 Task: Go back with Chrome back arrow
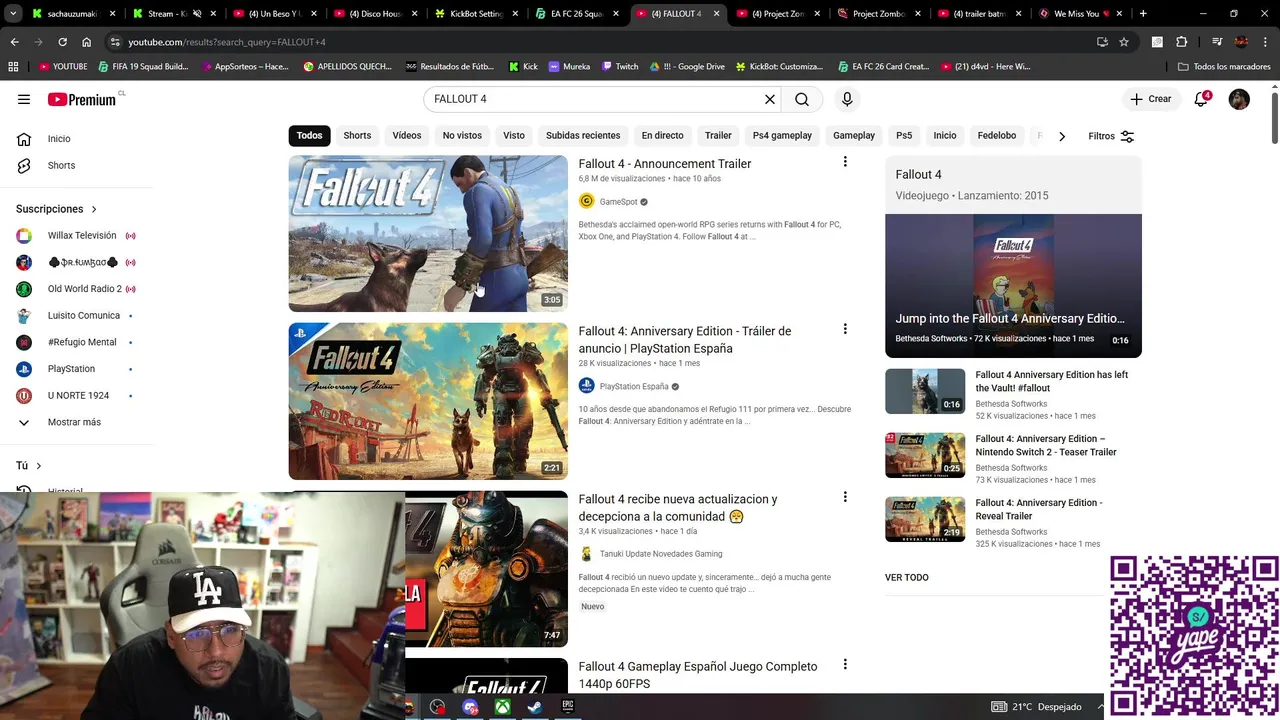[14, 42]
